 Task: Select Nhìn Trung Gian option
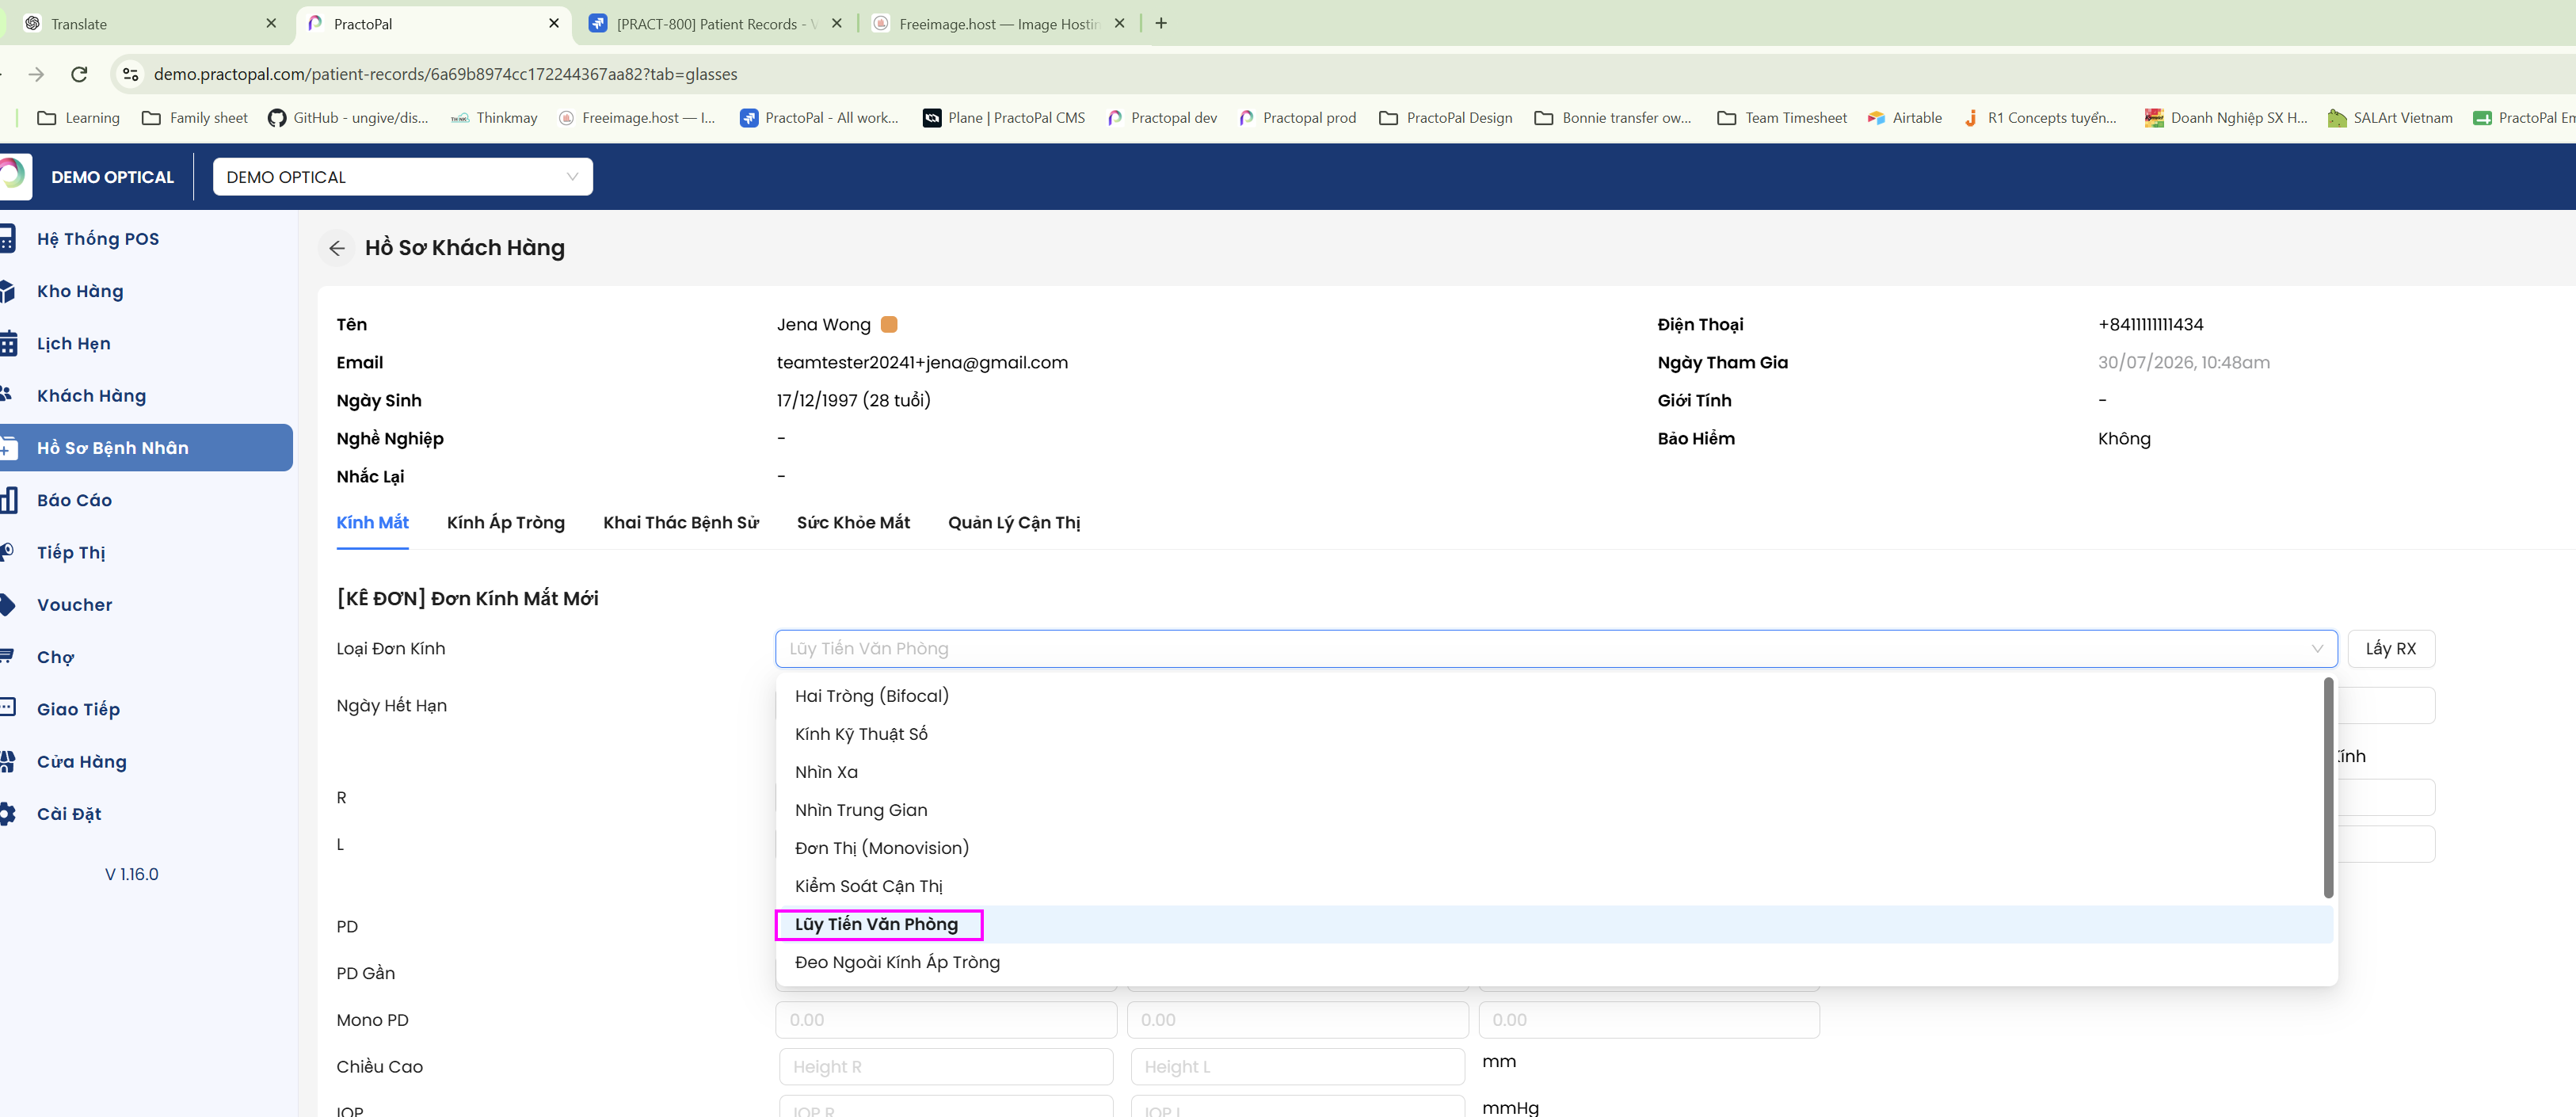(x=1555, y=810)
